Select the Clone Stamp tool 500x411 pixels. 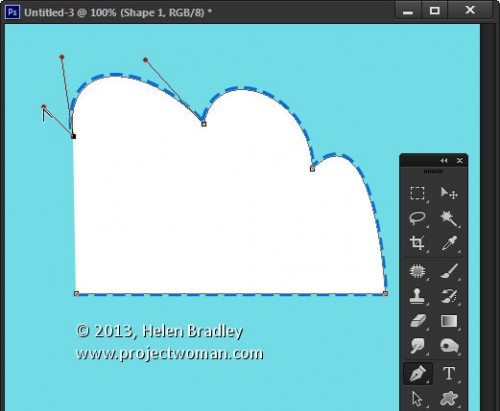pyautogui.click(x=418, y=296)
